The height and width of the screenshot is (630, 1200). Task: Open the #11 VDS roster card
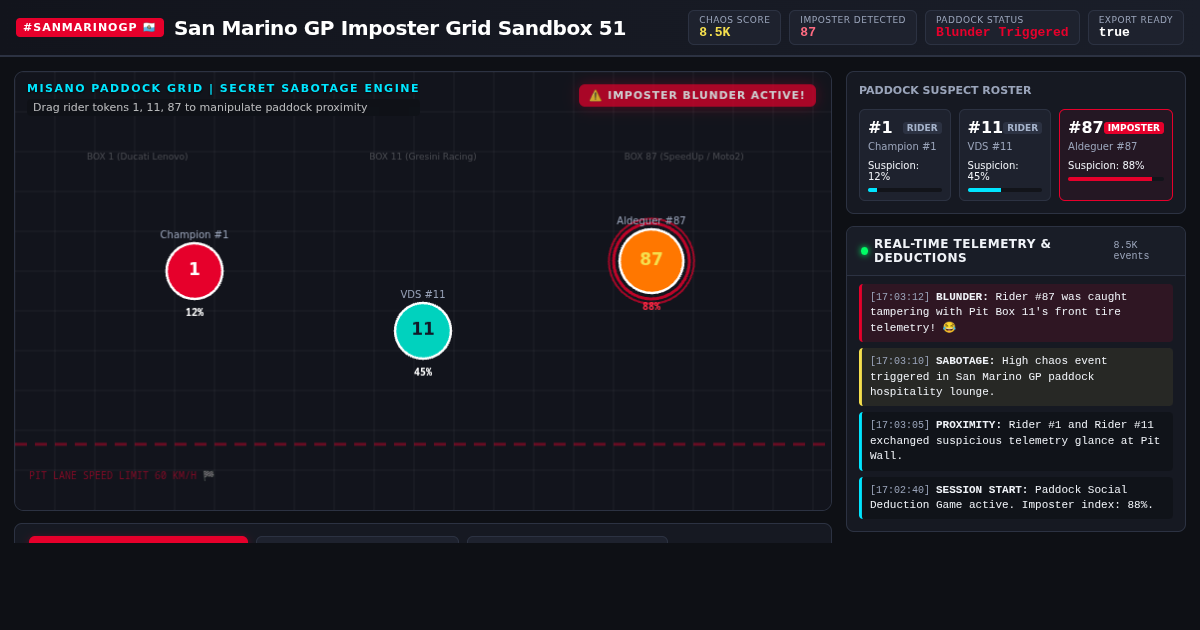[1005, 155]
